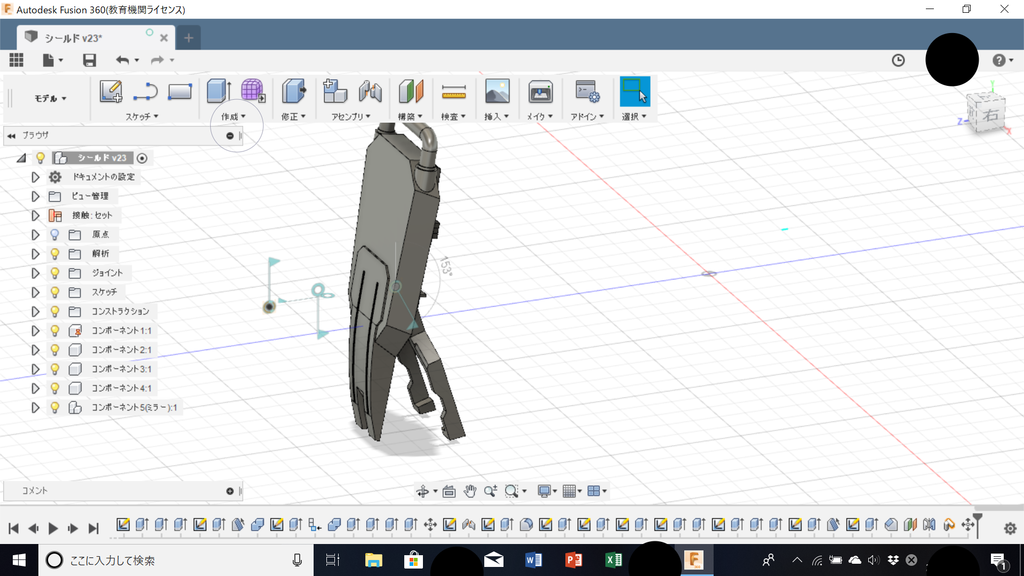Open the 作成 menu
This screenshot has height=576, width=1024.
(233, 116)
